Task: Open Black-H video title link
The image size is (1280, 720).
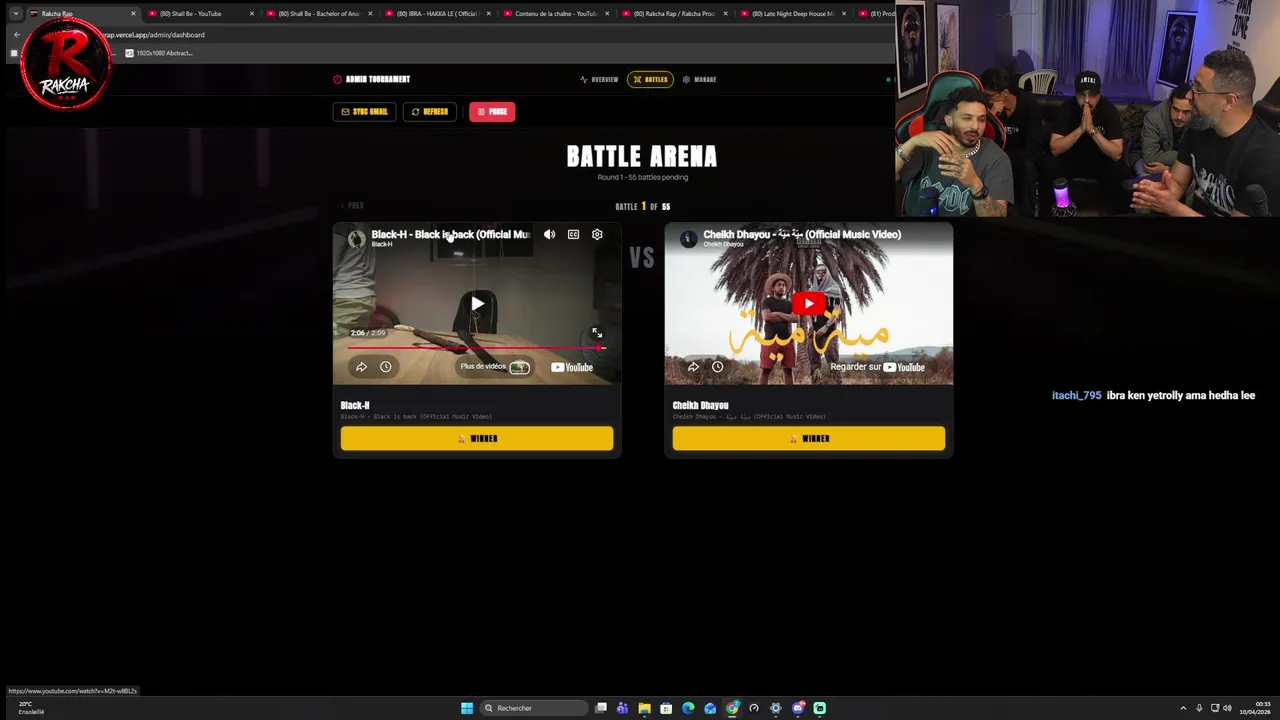Action: [x=451, y=234]
